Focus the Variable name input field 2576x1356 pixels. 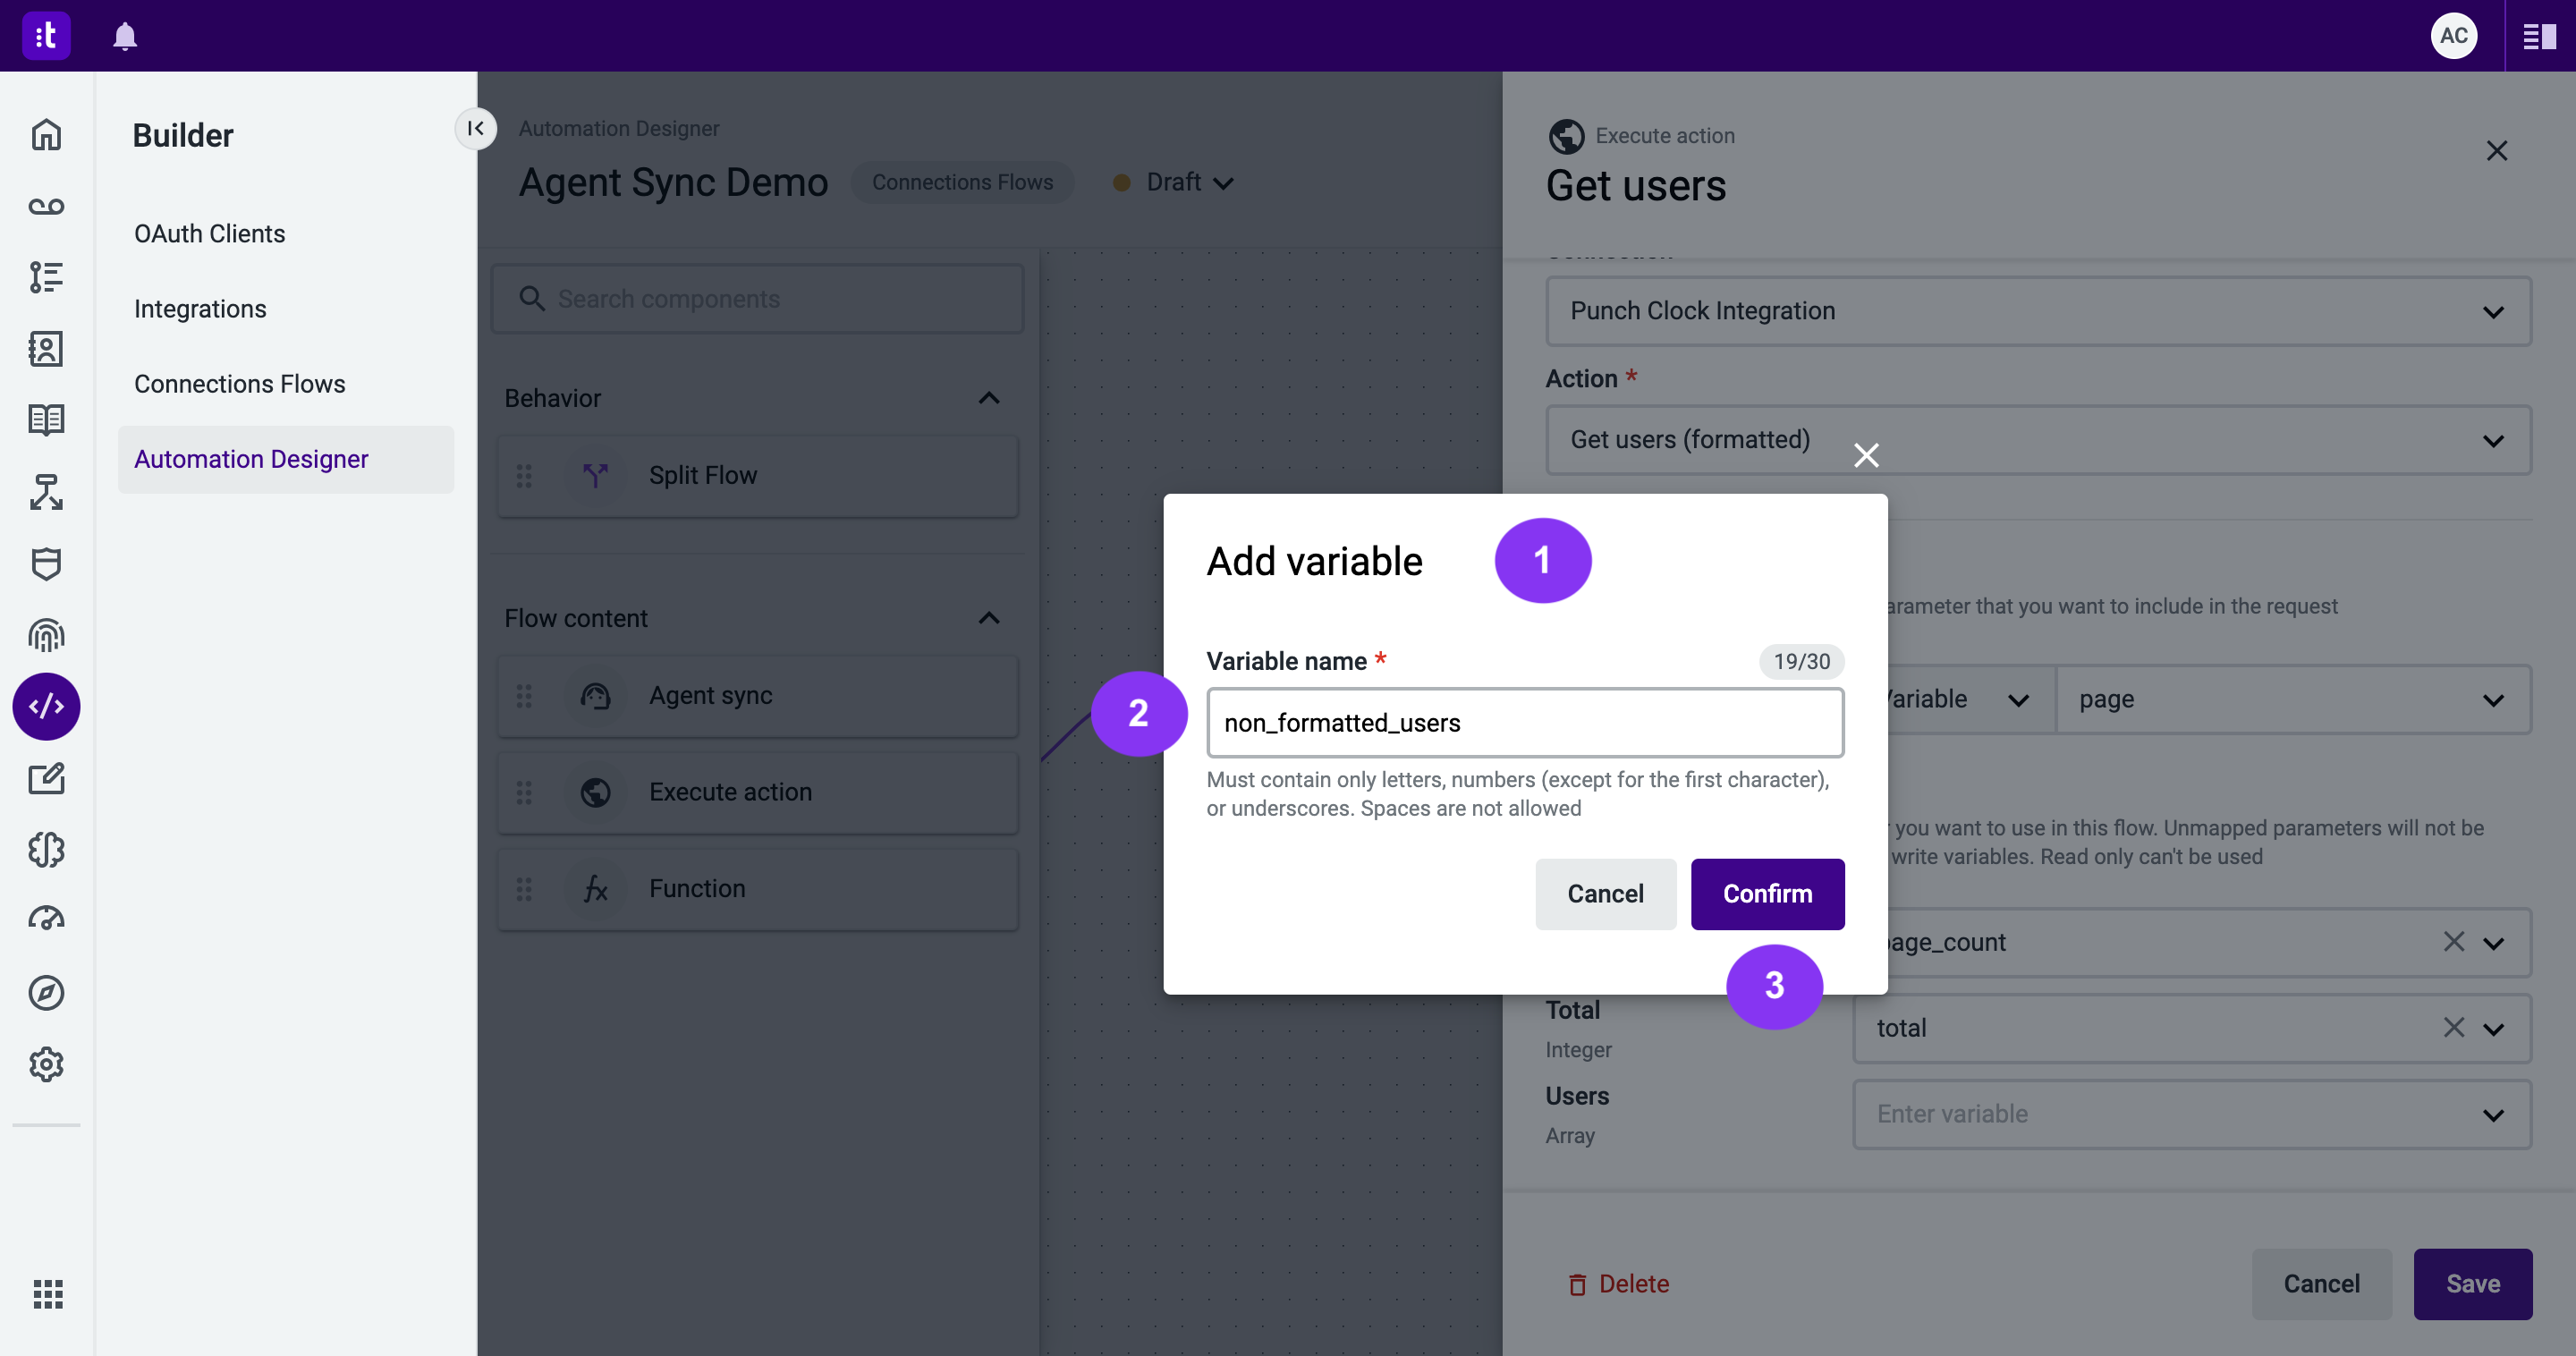(1525, 723)
